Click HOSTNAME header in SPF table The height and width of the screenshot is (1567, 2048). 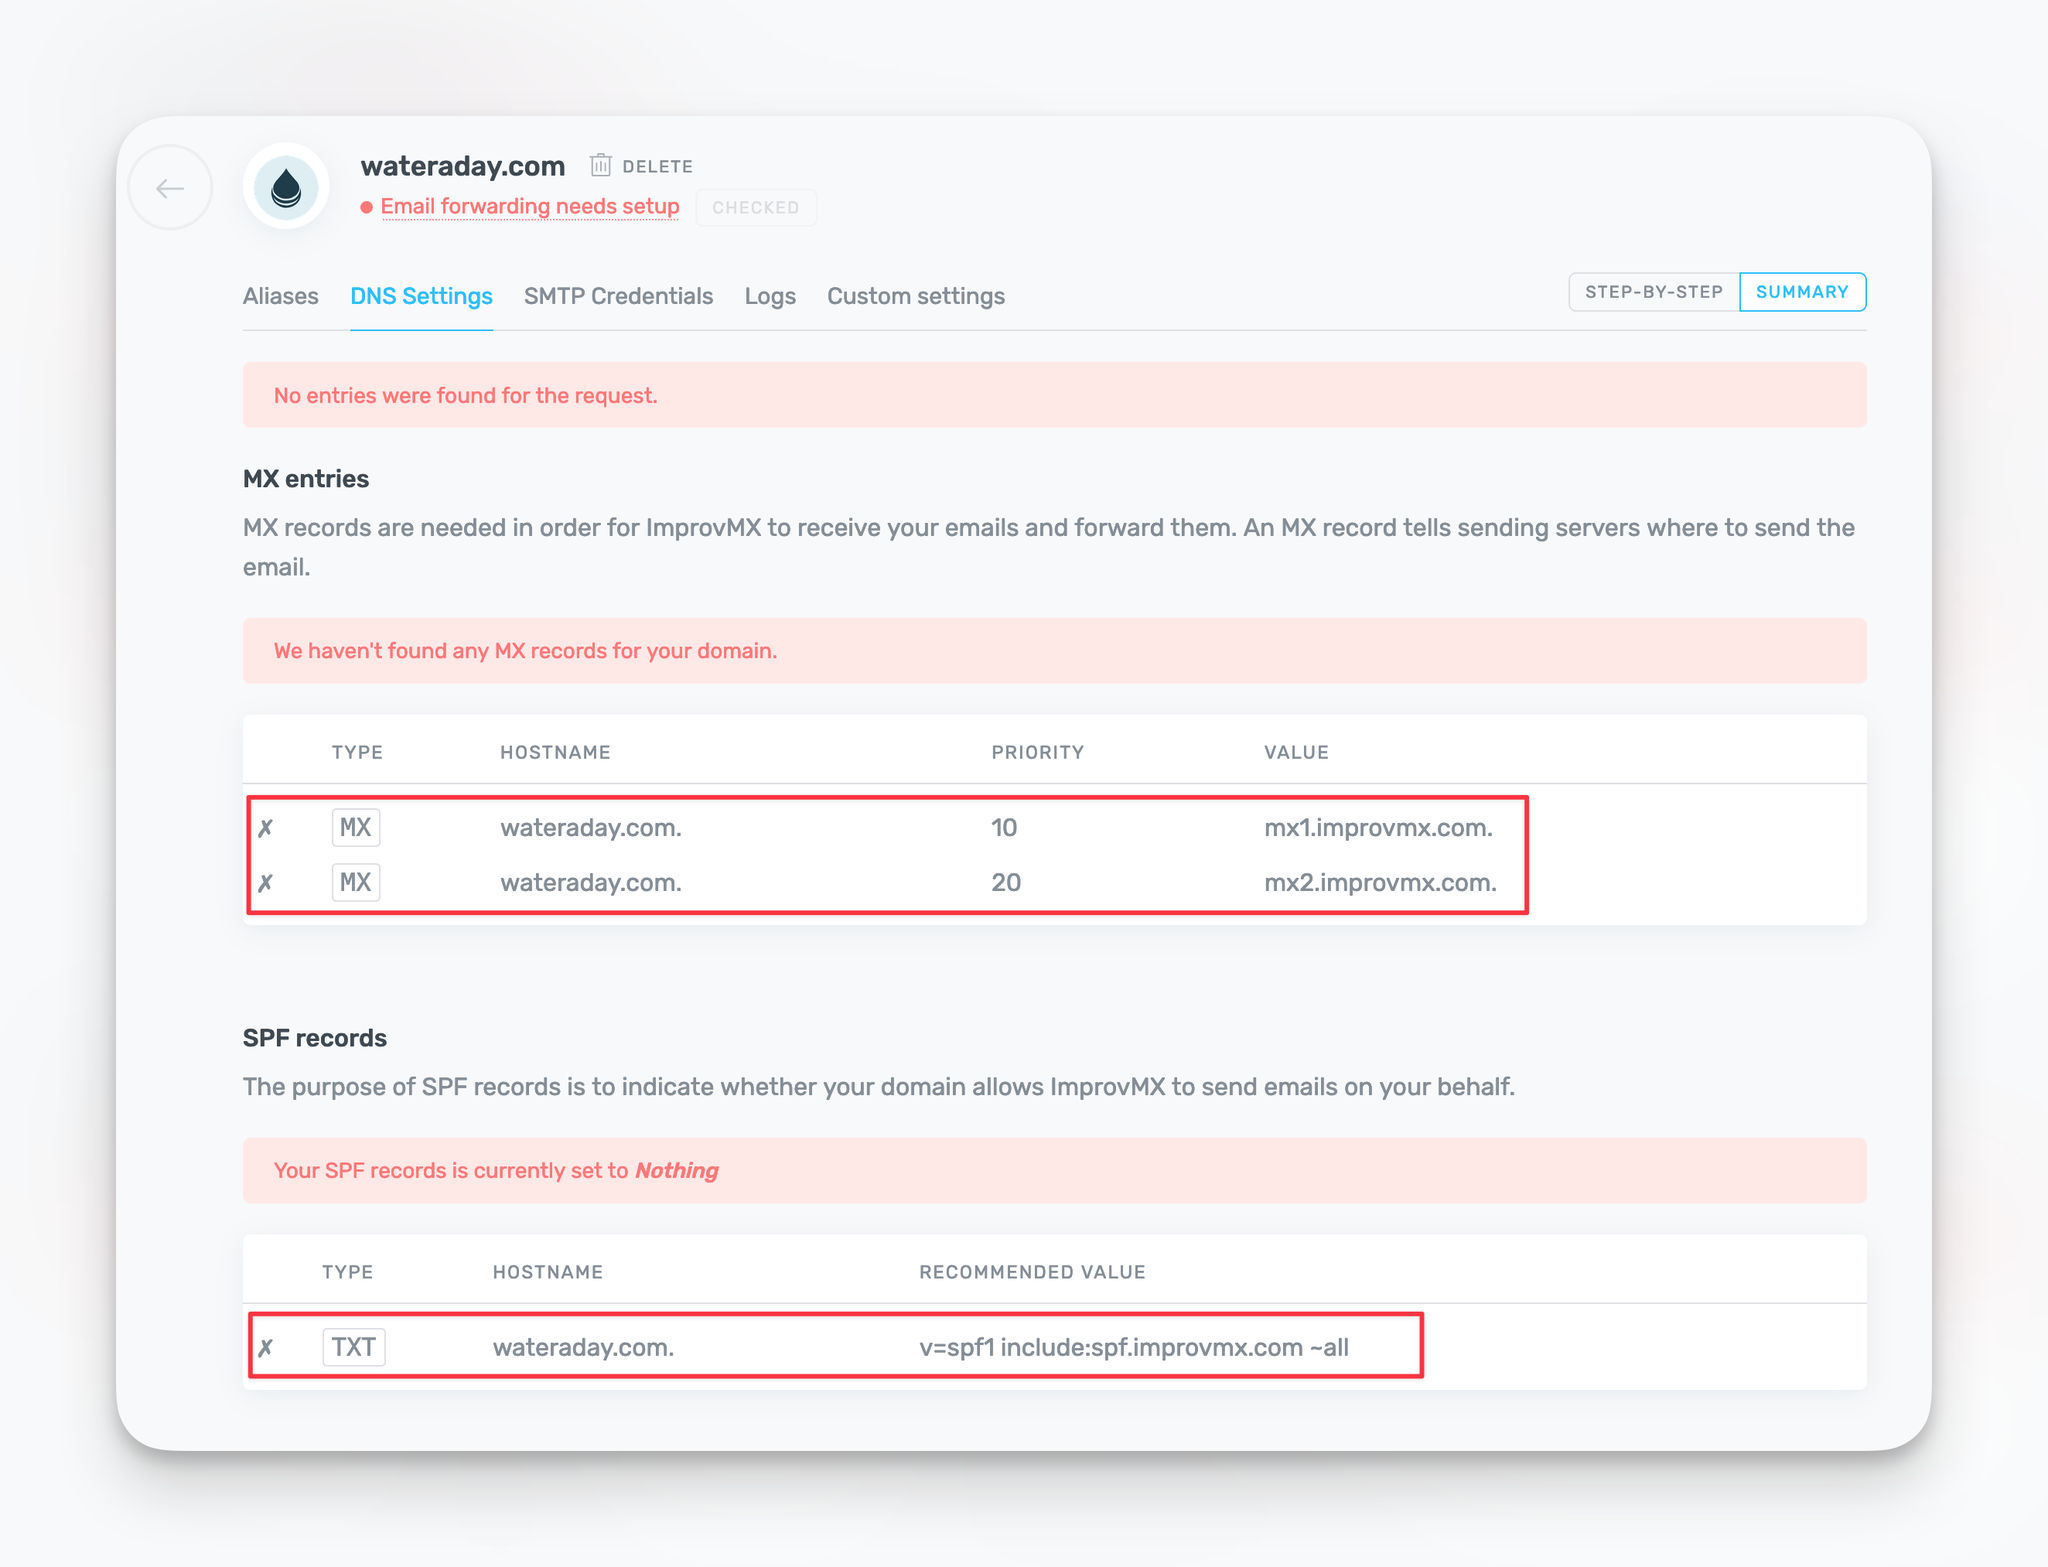pyautogui.click(x=548, y=1272)
